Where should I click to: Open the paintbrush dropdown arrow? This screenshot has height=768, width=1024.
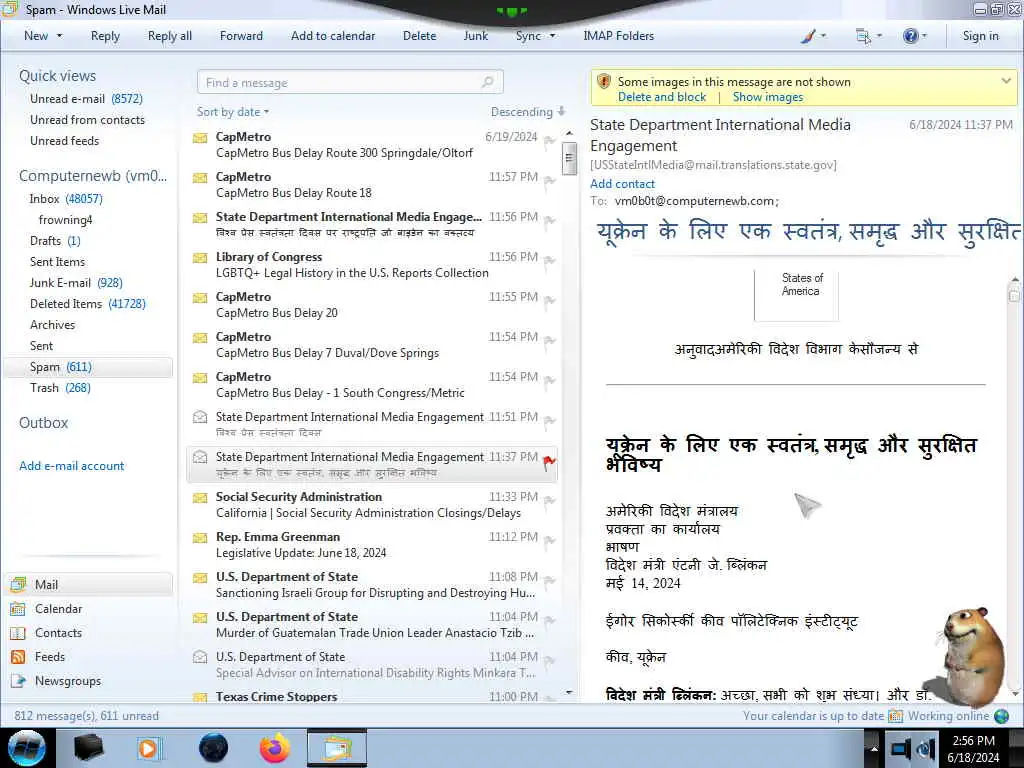click(823, 37)
